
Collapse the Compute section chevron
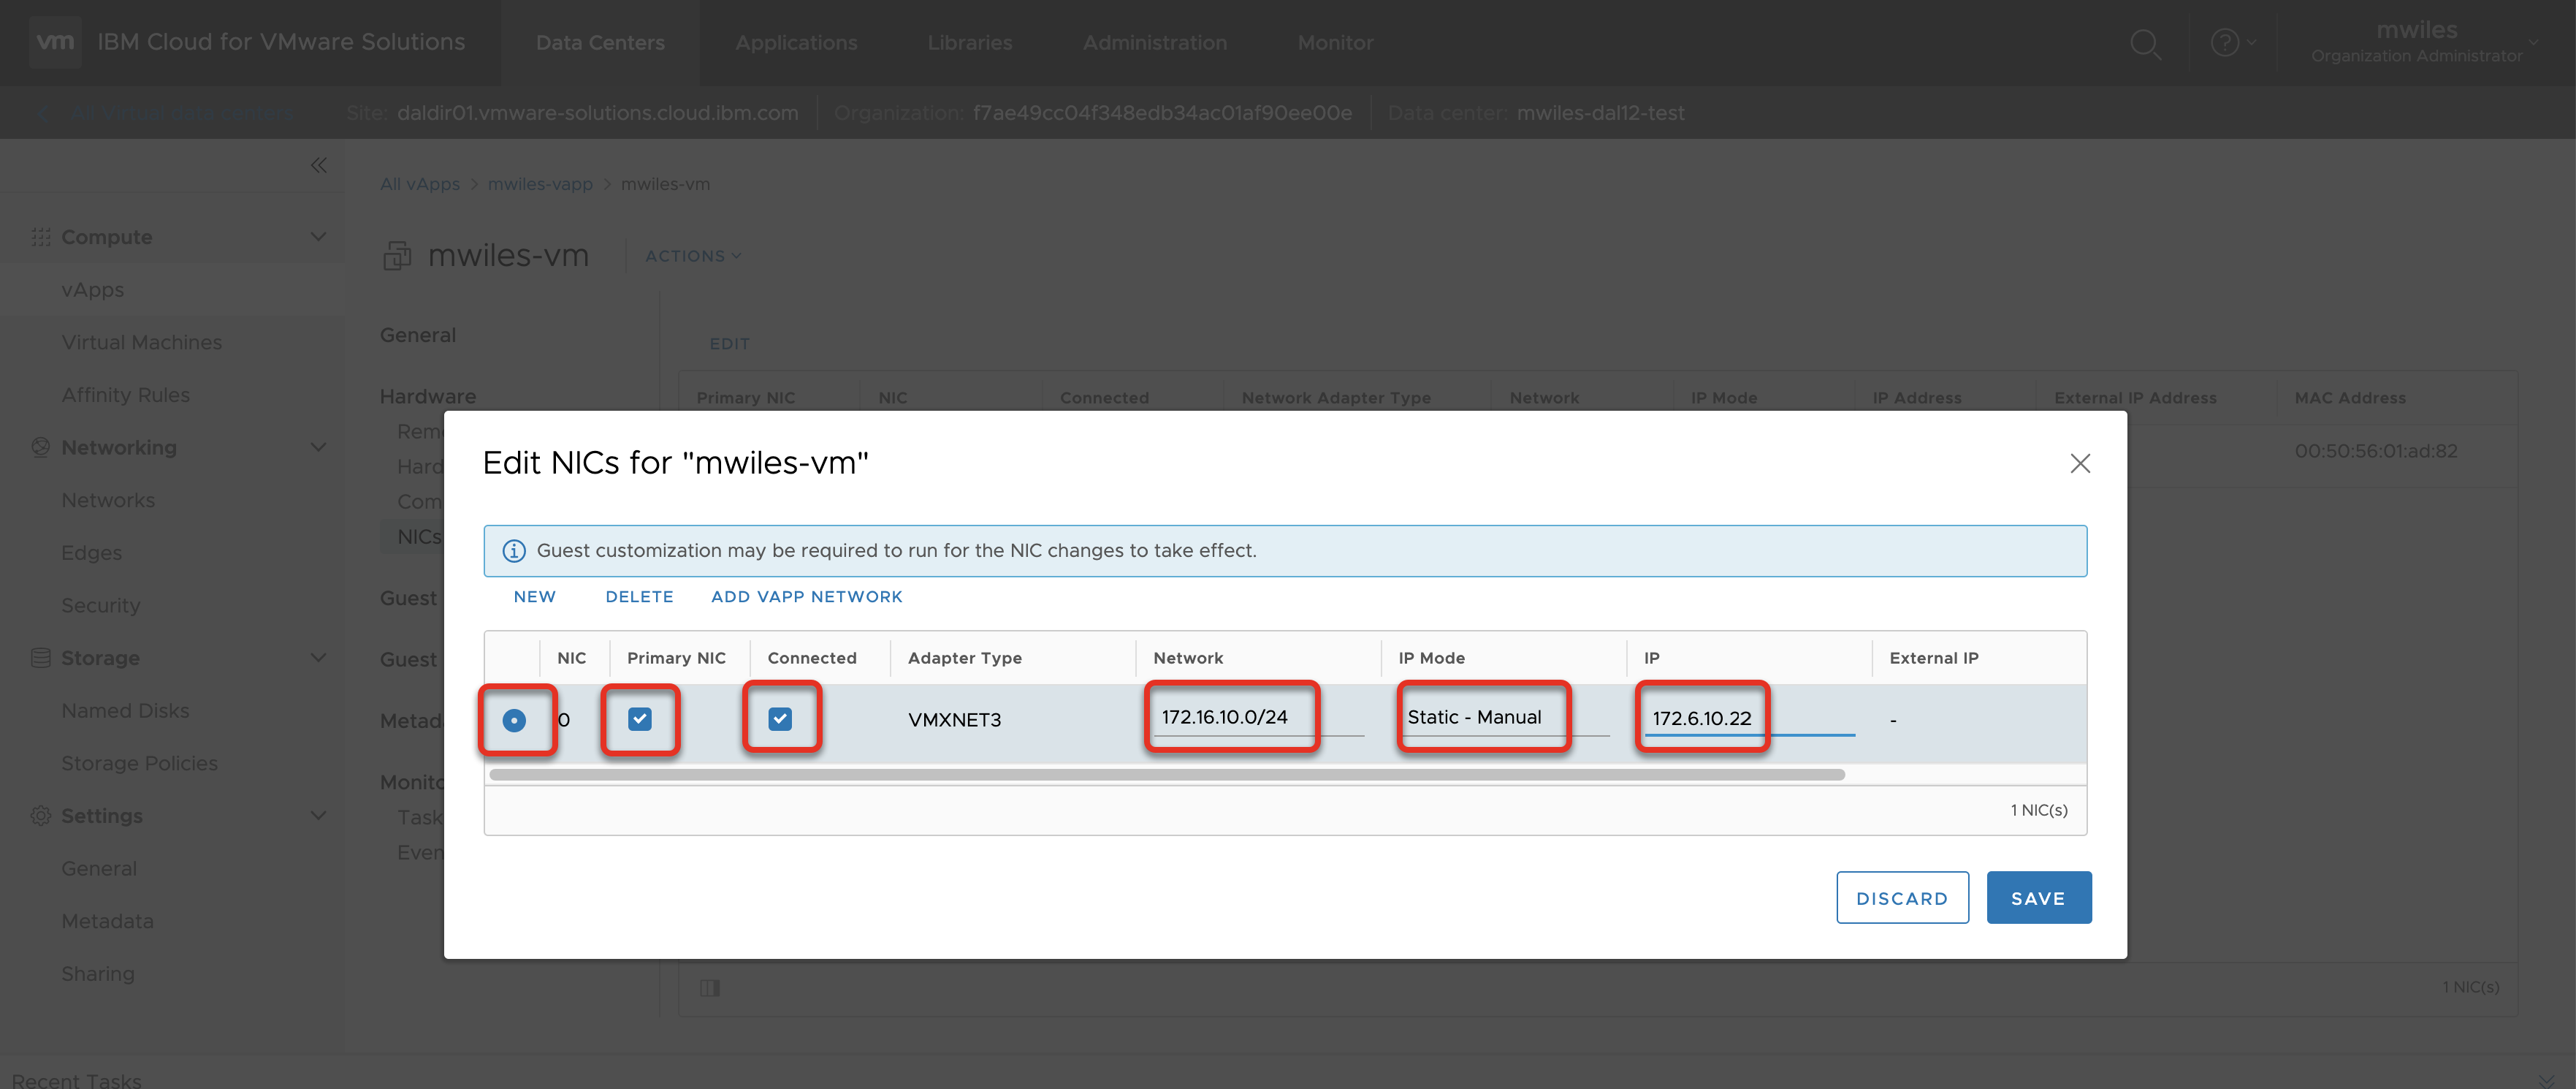pos(318,237)
